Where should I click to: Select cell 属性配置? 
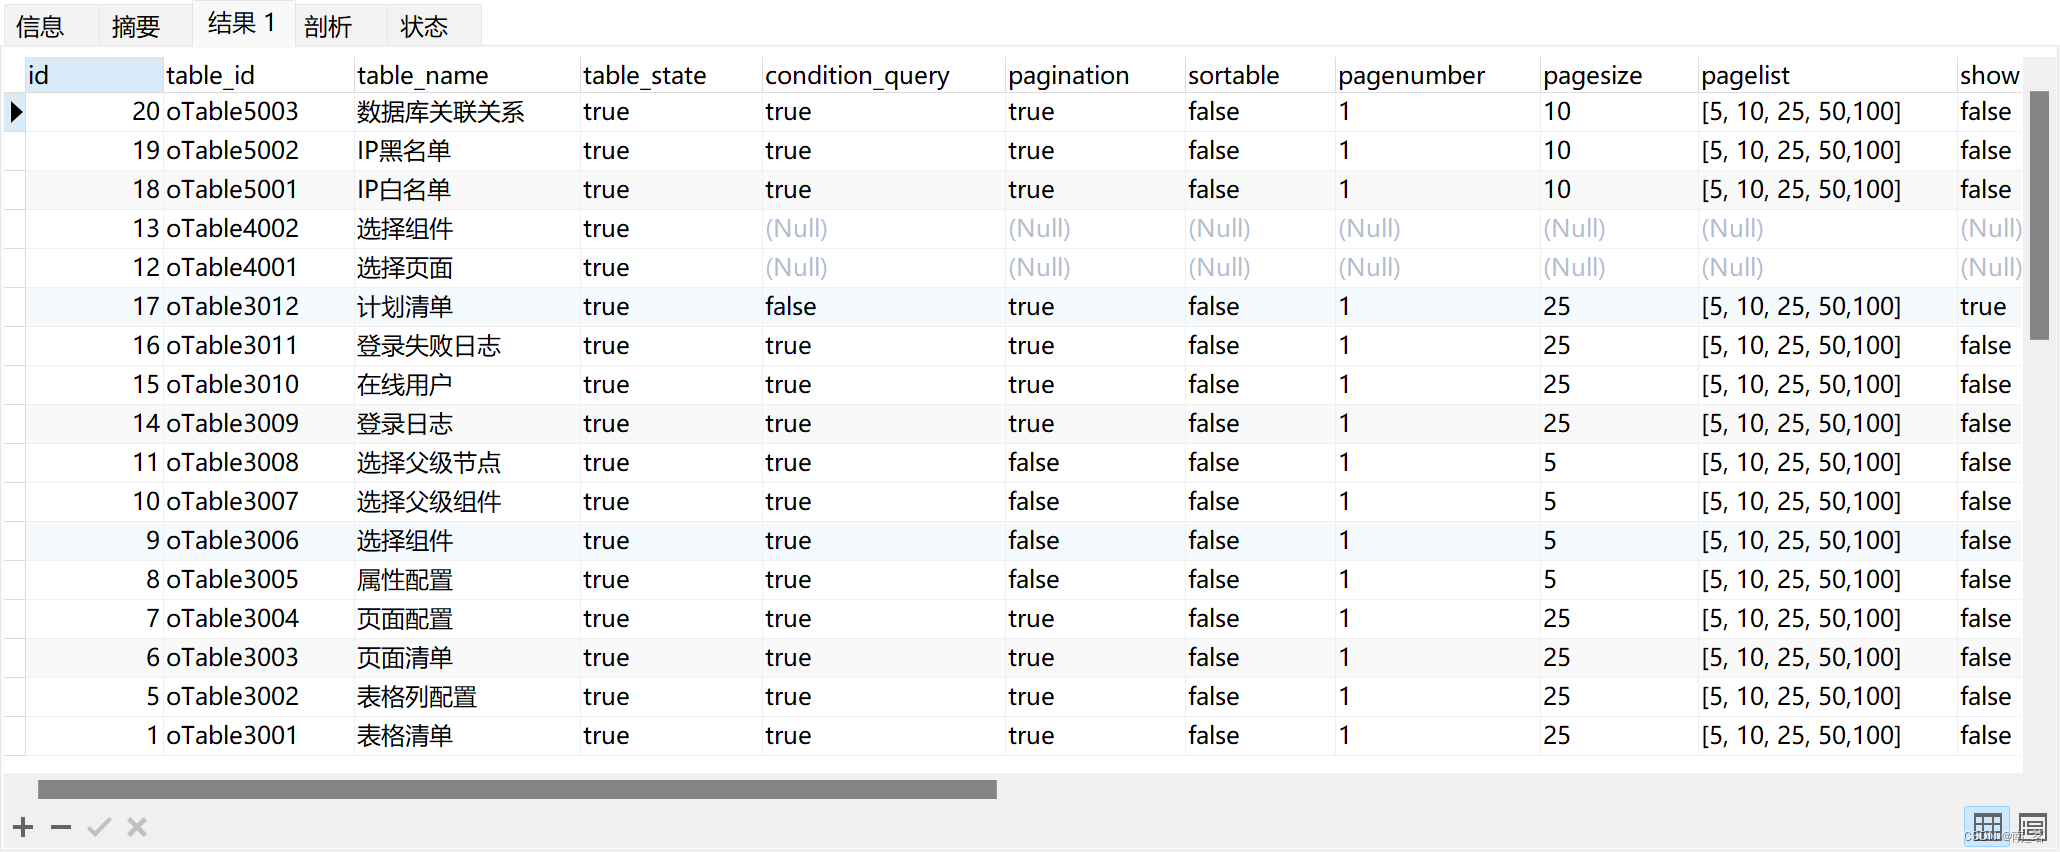click(467, 579)
